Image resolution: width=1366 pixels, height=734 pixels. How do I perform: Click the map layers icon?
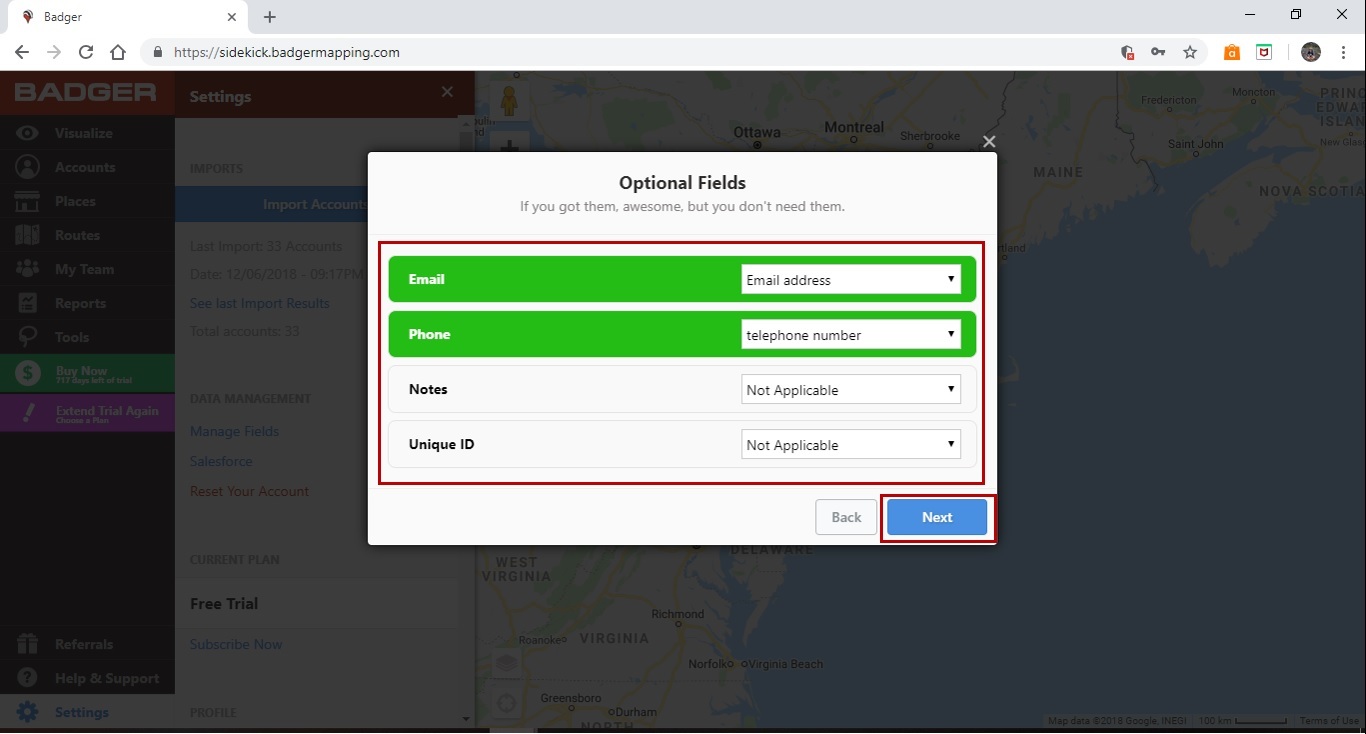click(x=507, y=663)
